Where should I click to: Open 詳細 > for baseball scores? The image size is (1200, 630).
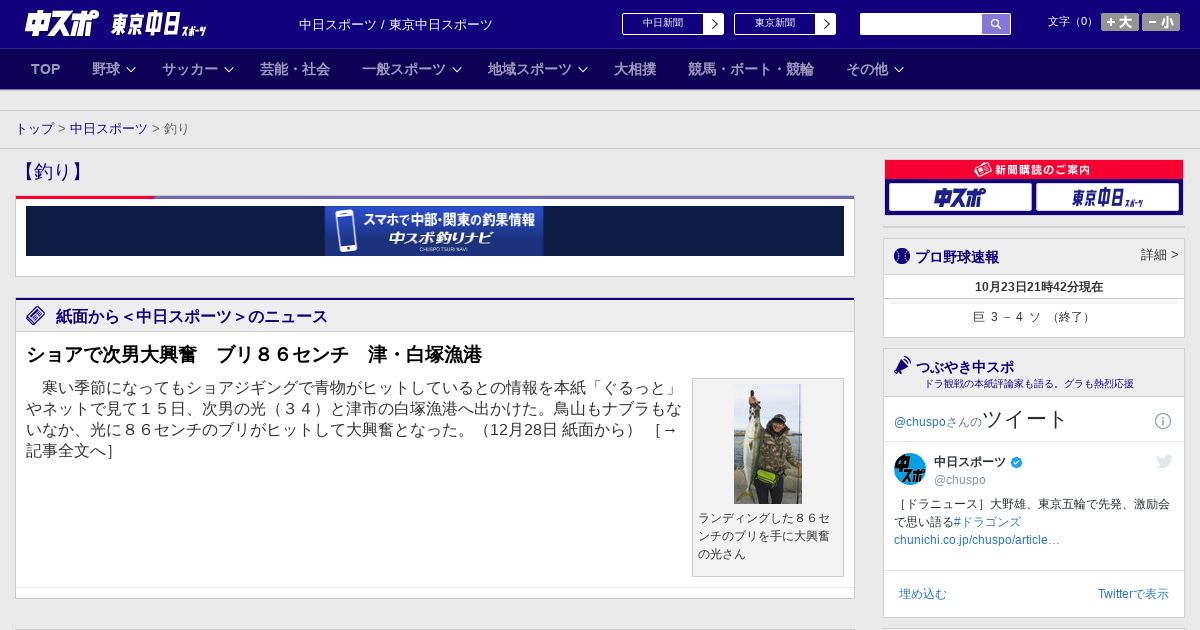(1160, 255)
